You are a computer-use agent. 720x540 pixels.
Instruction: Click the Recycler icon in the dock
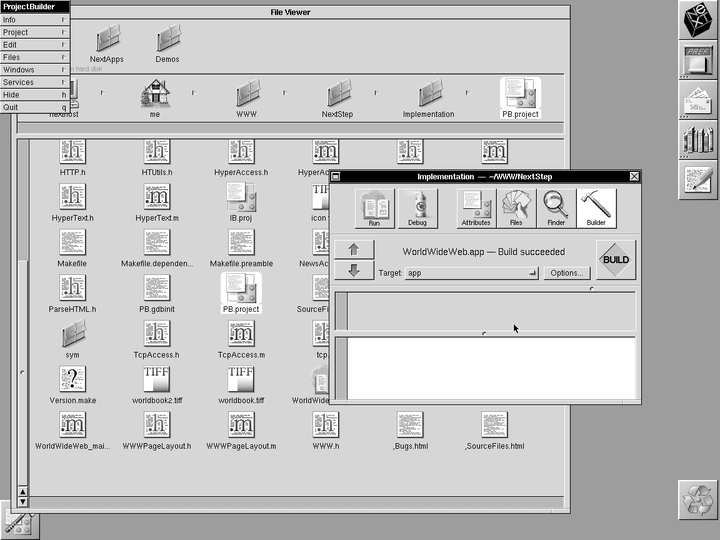point(696,499)
